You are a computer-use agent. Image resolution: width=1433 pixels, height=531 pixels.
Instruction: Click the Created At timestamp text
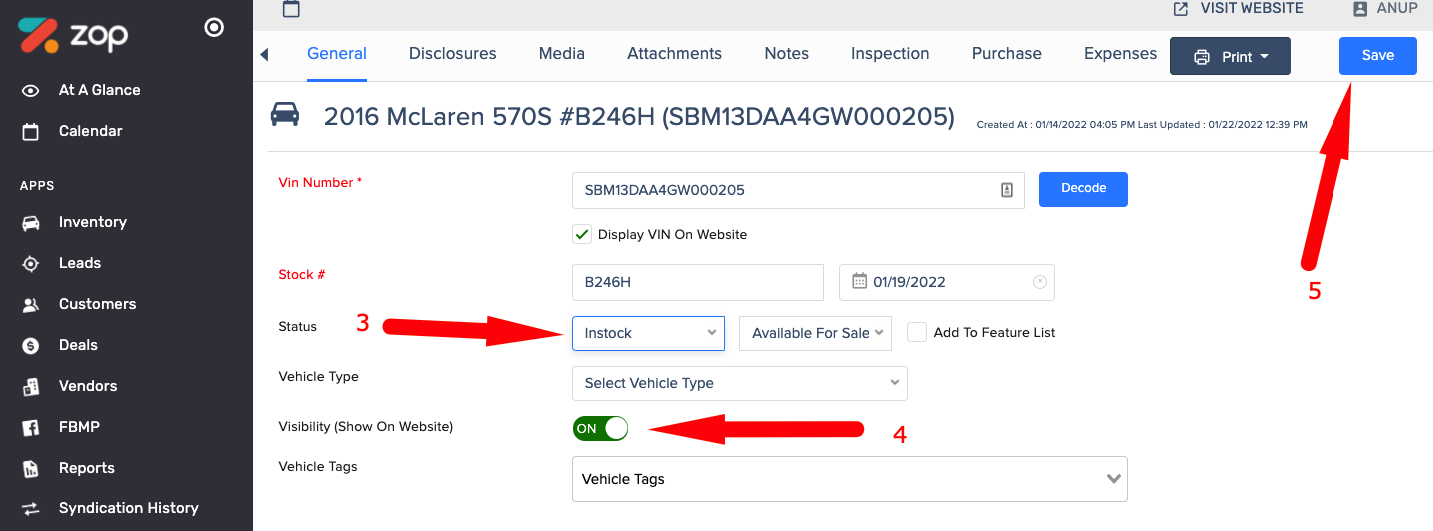(1142, 125)
